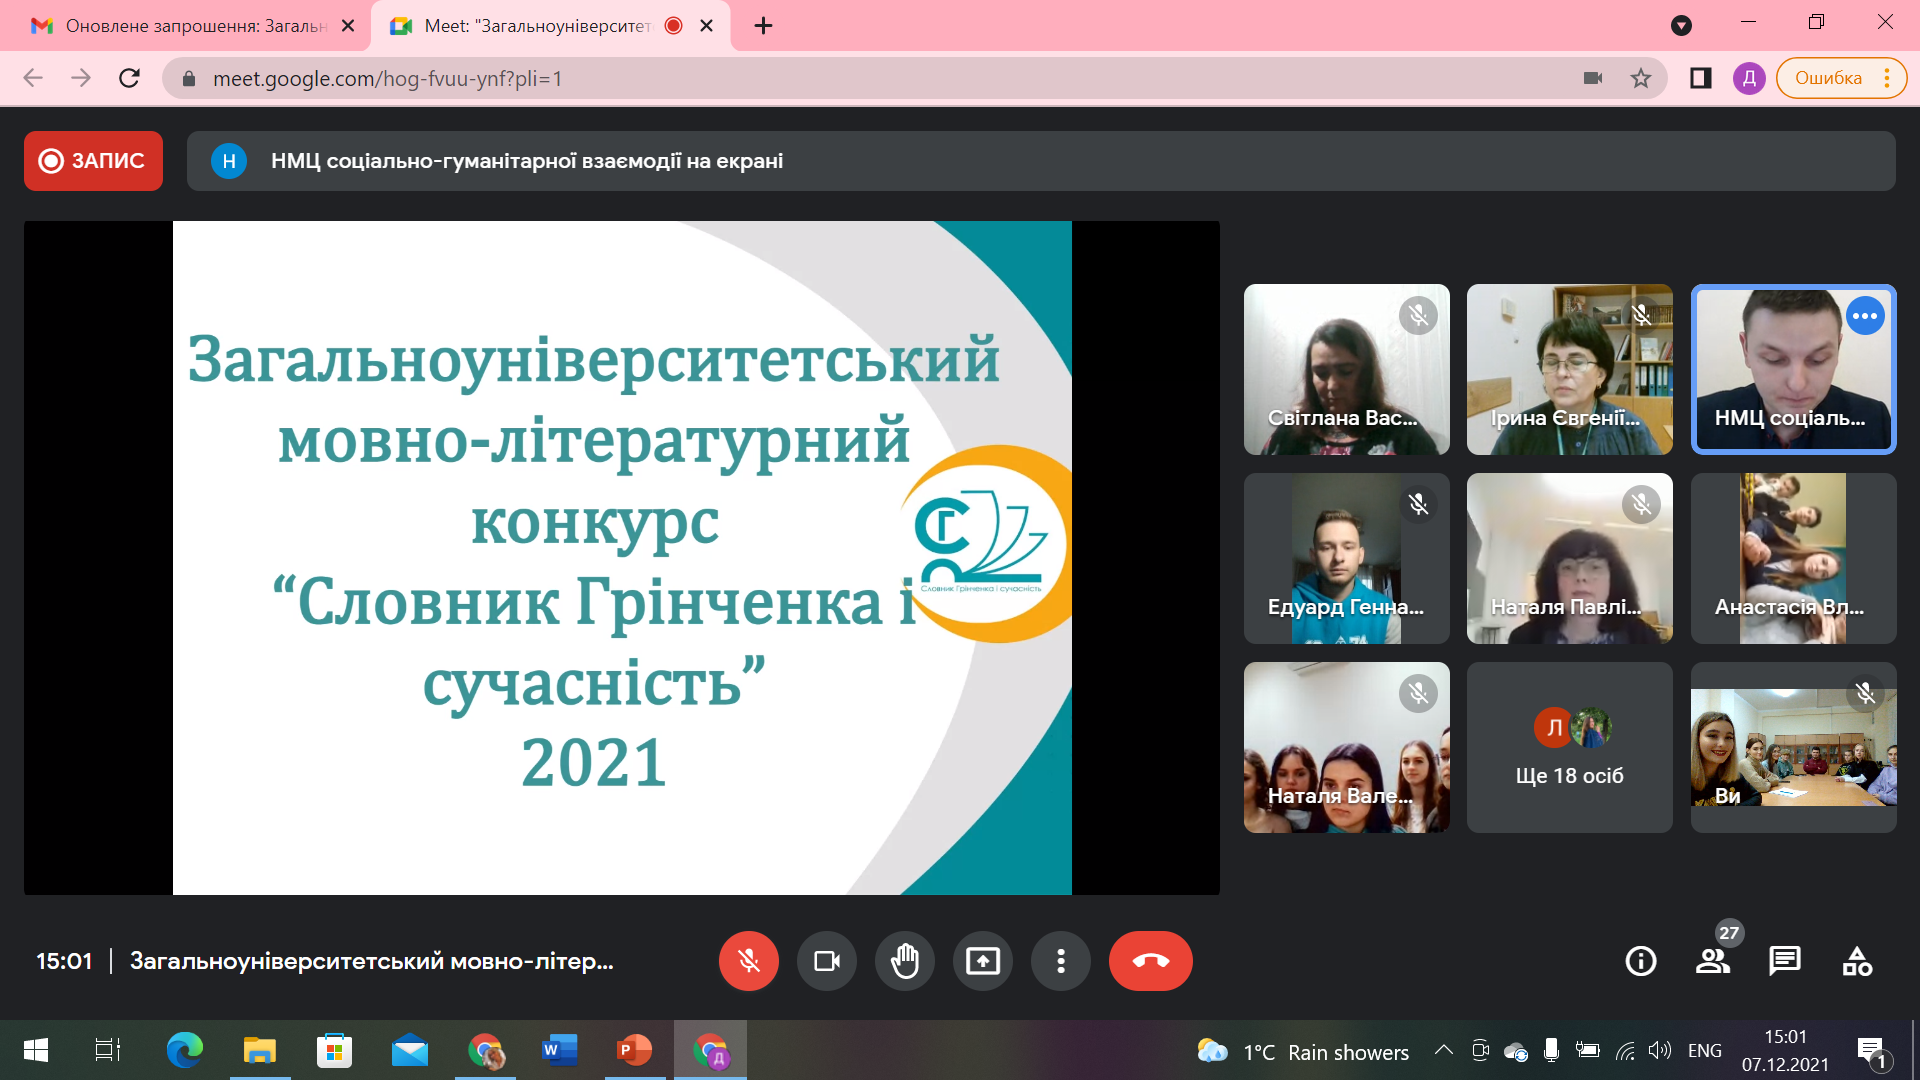Hang up the call

click(1150, 961)
